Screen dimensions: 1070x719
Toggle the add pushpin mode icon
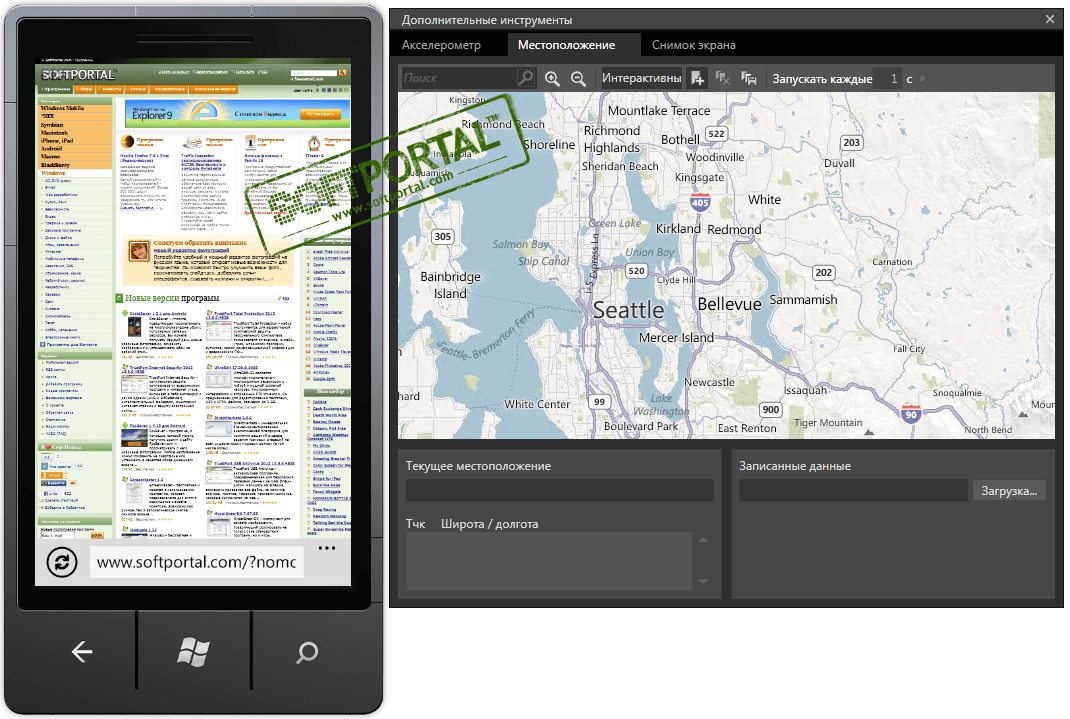697,78
